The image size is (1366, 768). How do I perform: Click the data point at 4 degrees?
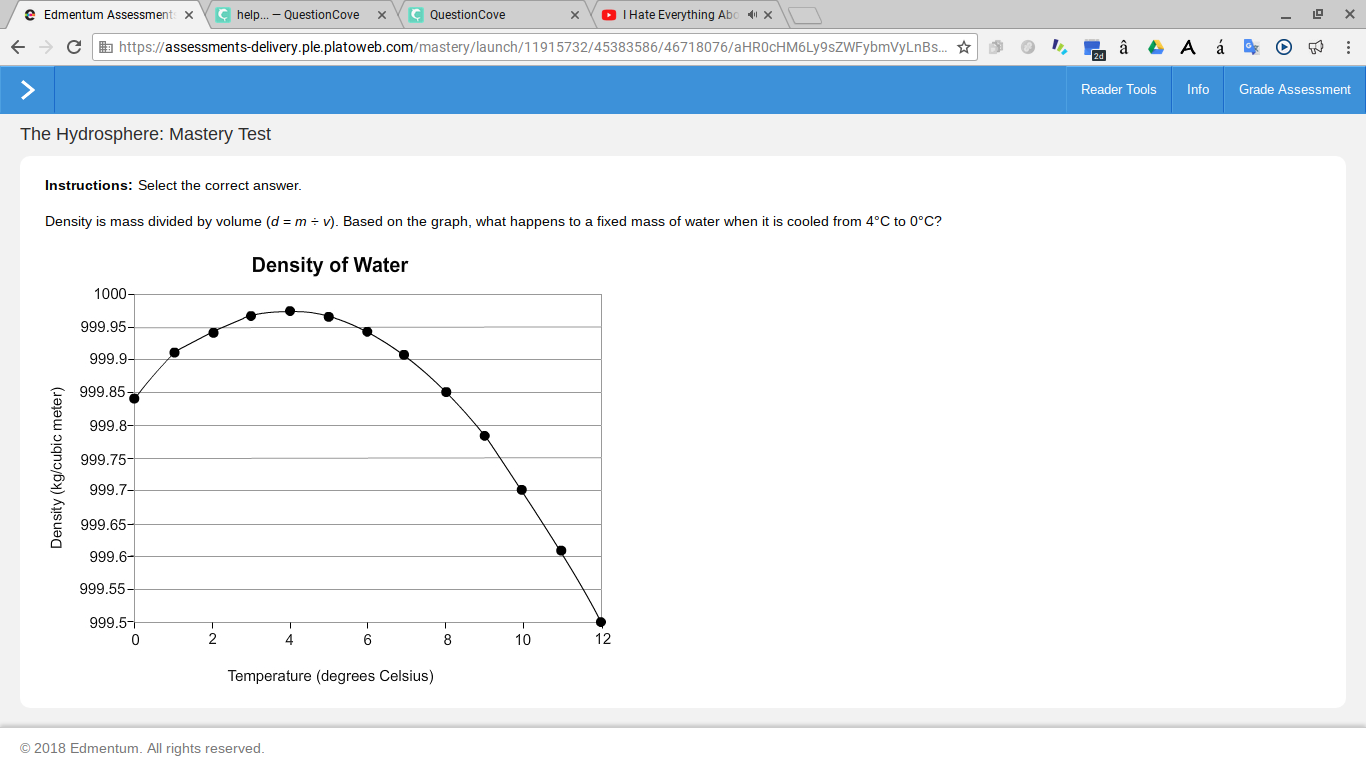290,311
